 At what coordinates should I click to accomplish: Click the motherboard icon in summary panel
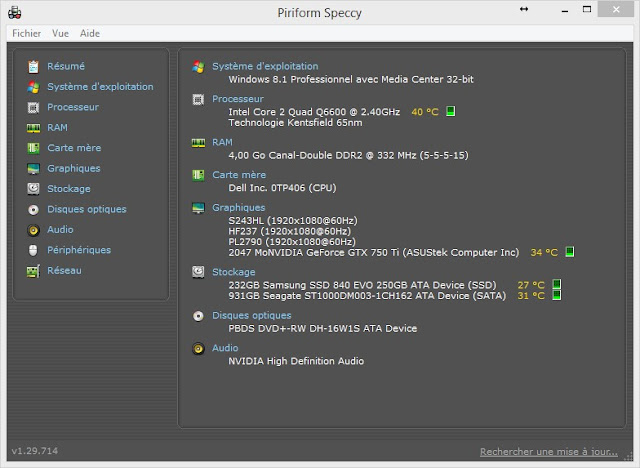[198, 175]
